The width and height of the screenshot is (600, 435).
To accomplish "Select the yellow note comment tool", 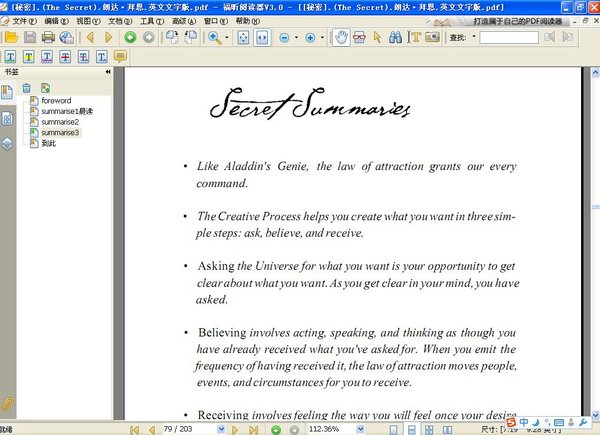I will click(120, 57).
